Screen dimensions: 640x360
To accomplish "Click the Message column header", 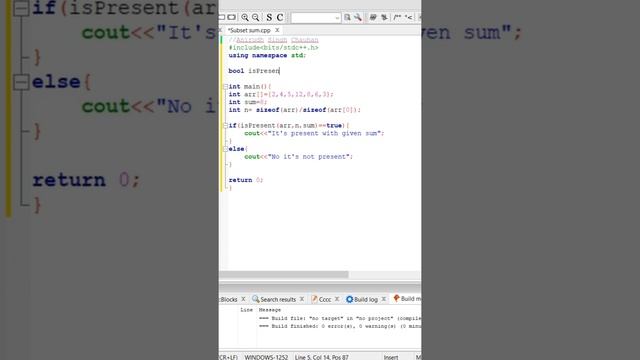I will click(270, 310).
